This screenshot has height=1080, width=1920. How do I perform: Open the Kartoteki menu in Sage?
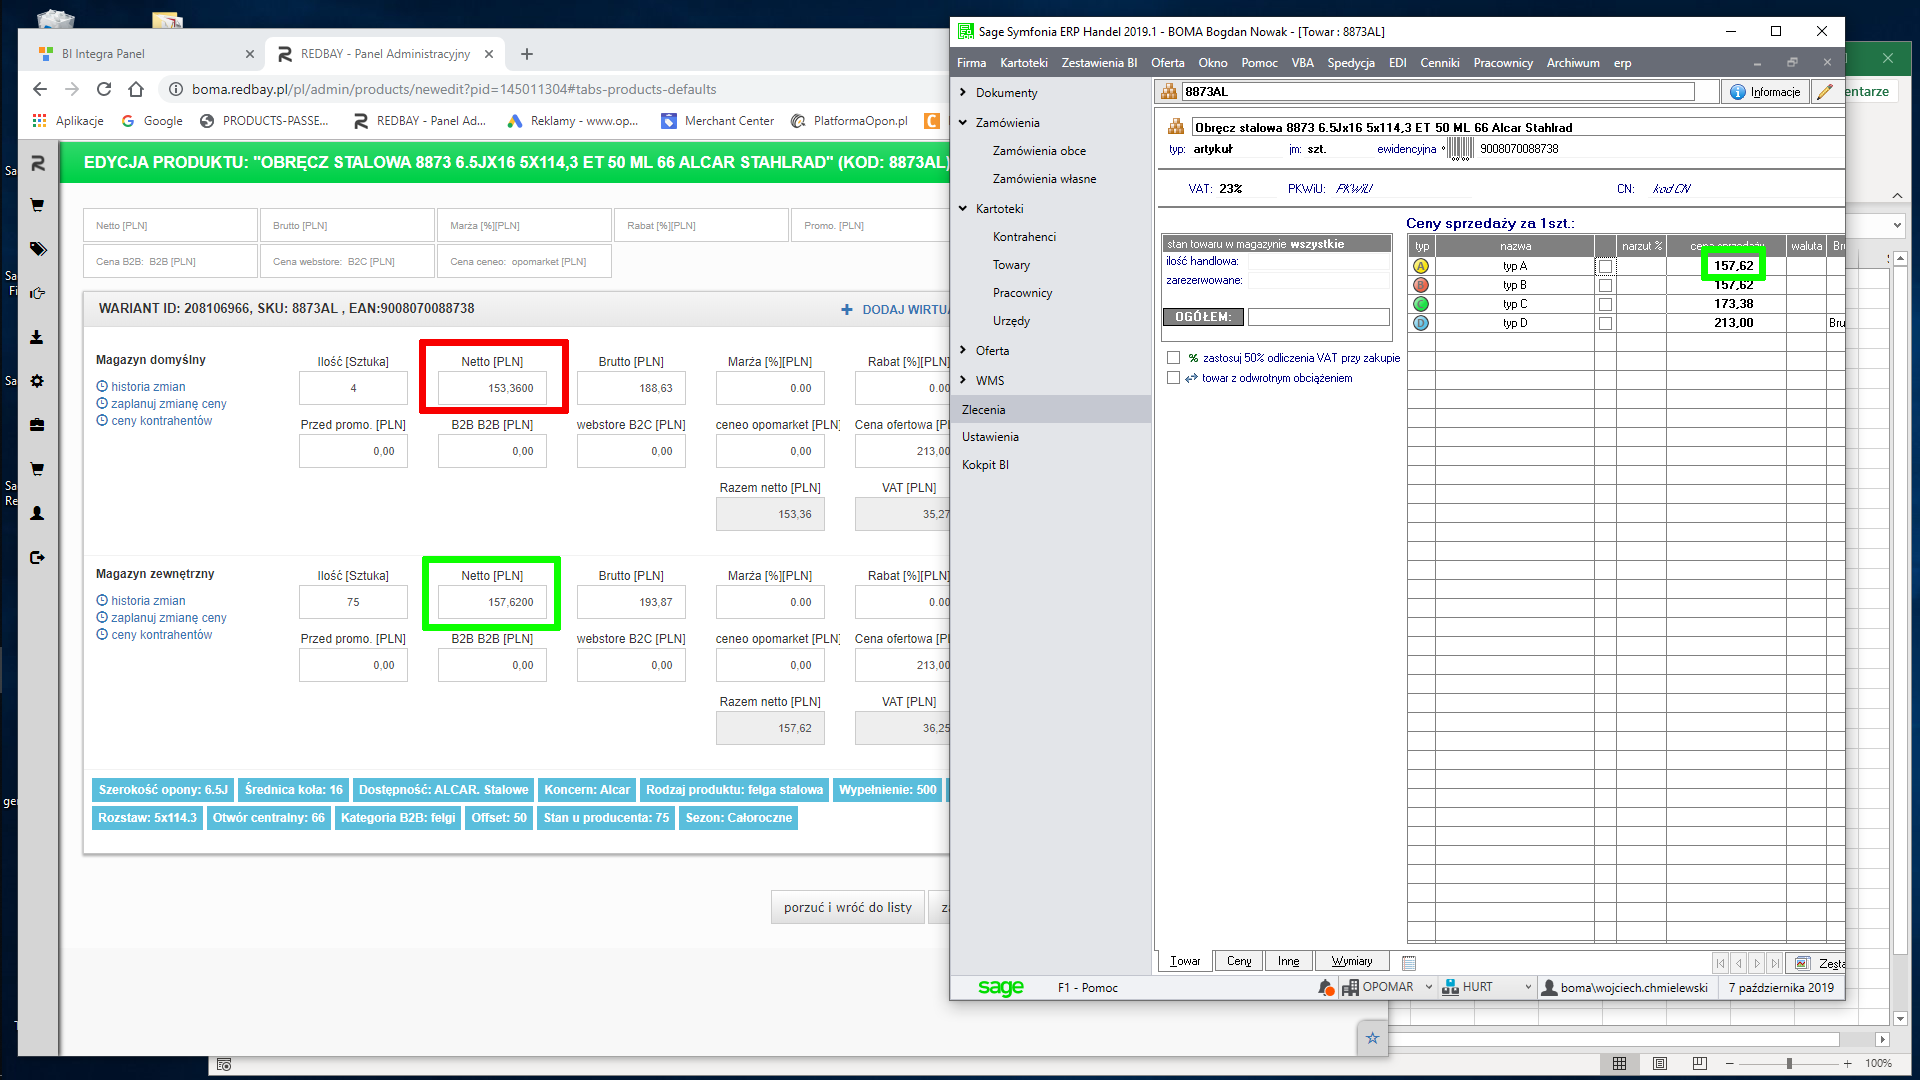(1023, 63)
